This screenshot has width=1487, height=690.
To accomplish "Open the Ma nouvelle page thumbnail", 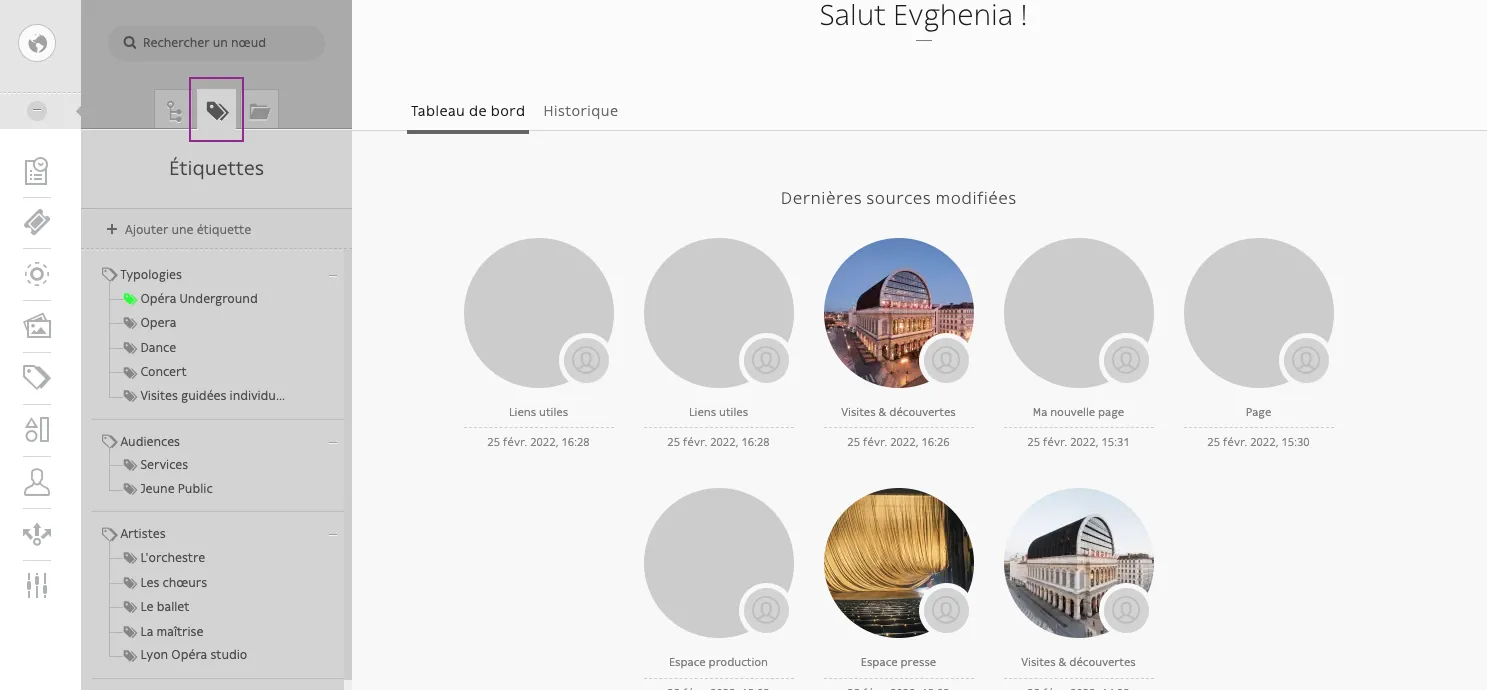I will (x=1078, y=313).
